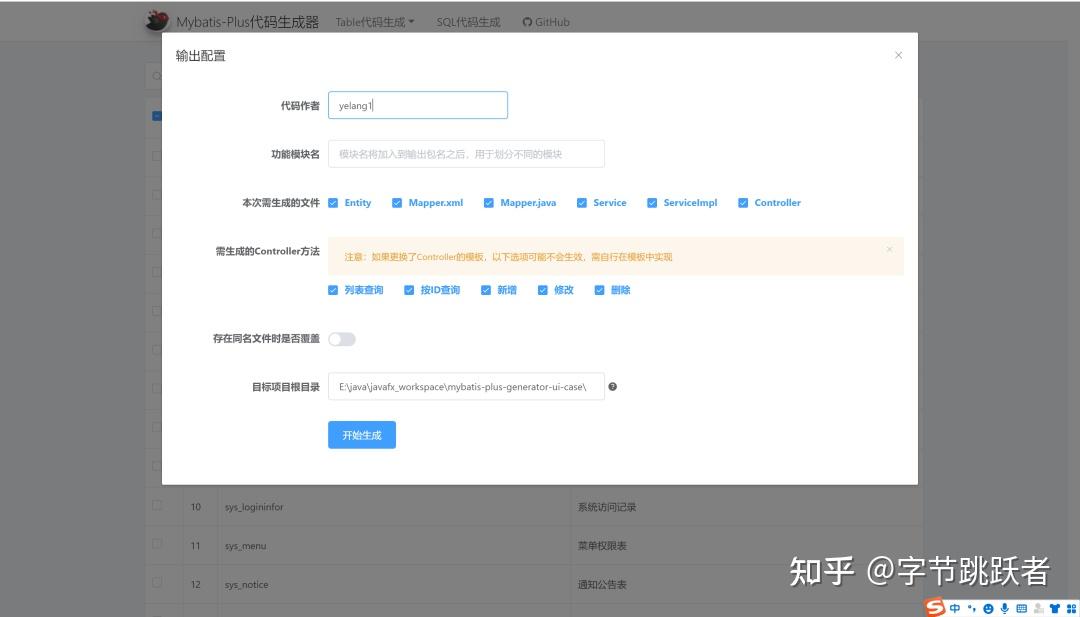Uncheck the Entity file checkbox
1080x617 pixels.
pyautogui.click(x=333, y=202)
